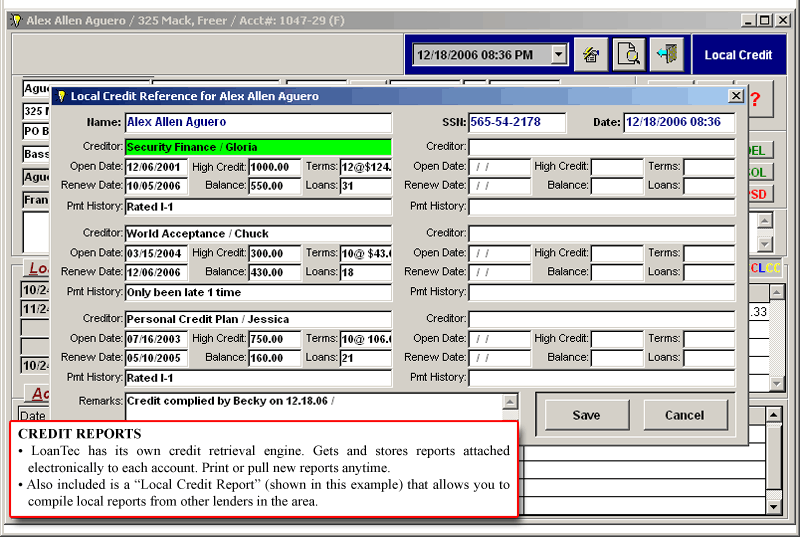Save the local credit reference
The image size is (800, 537).
point(587,415)
